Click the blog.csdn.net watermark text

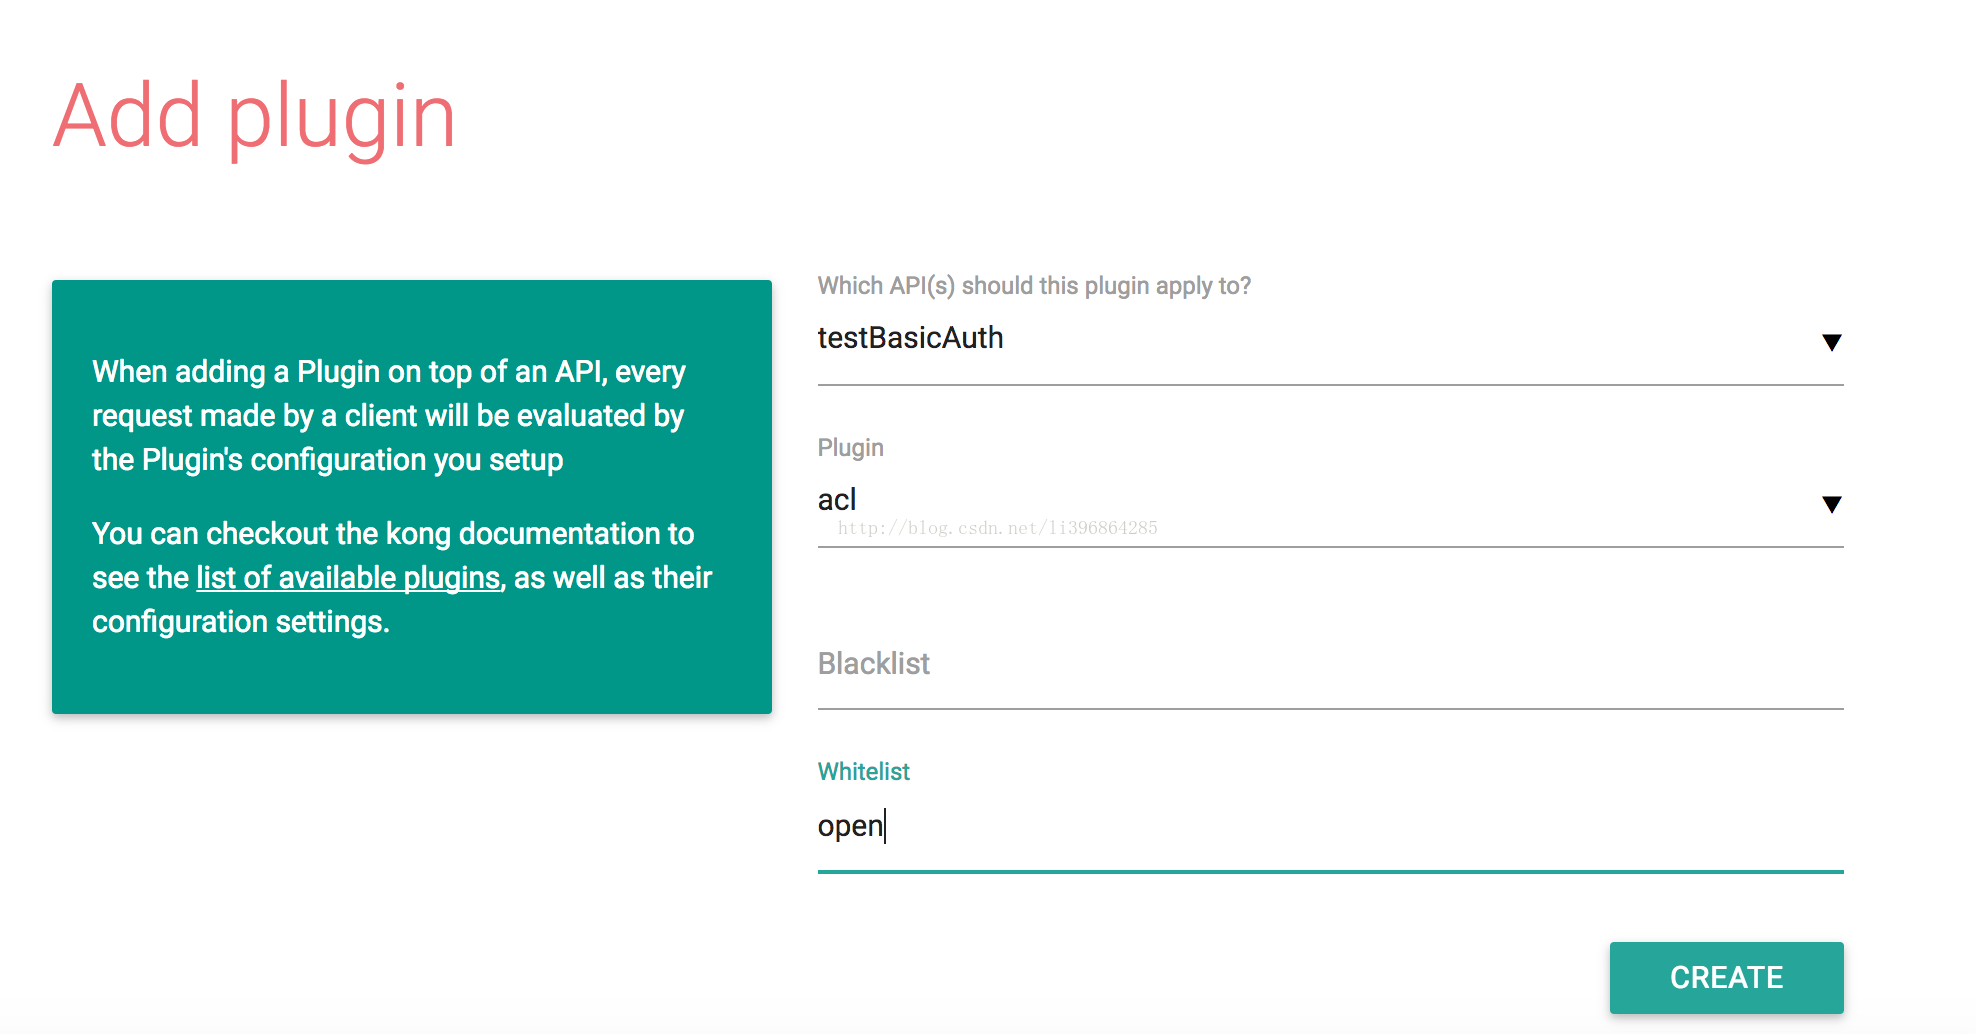coord(997,528)
